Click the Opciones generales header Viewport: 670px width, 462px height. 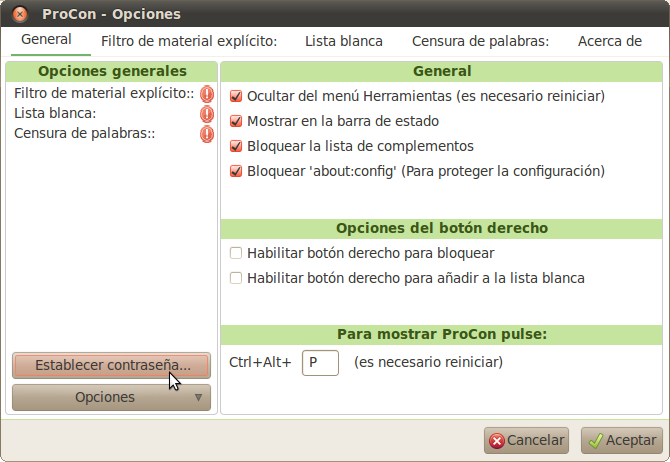[112, 71]
